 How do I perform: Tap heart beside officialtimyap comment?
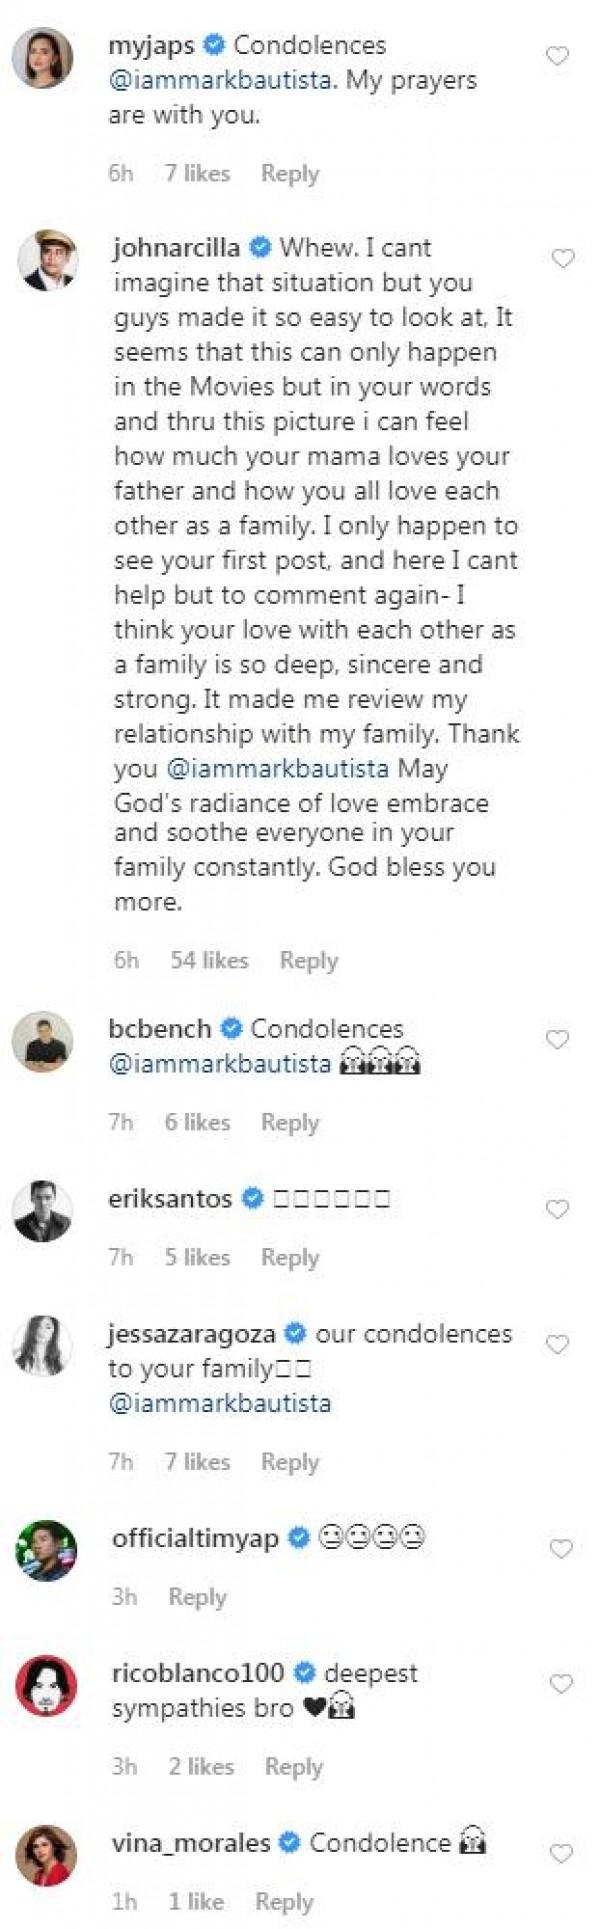tap(561, 1549)
